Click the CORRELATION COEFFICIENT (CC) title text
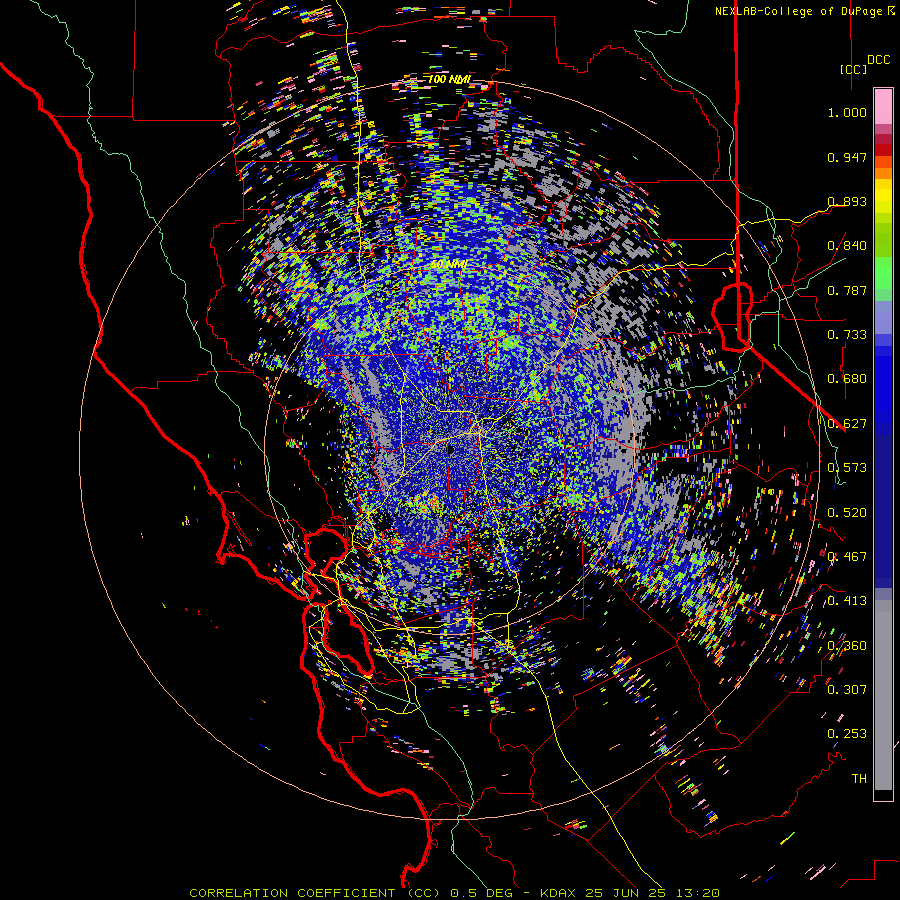Viewport: 900px width, 900px height. (x=315, y=893)
